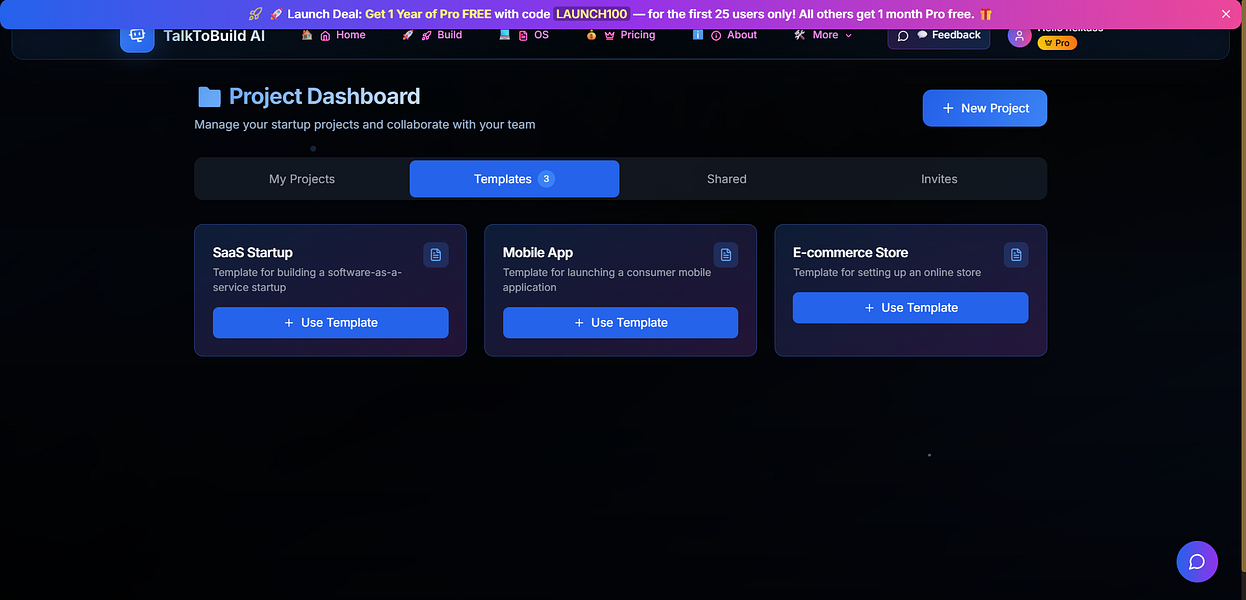Open the user avatar profile icon
Image resolution: width=1246 pixels, height=600 pixels.
click(1019, 37)
